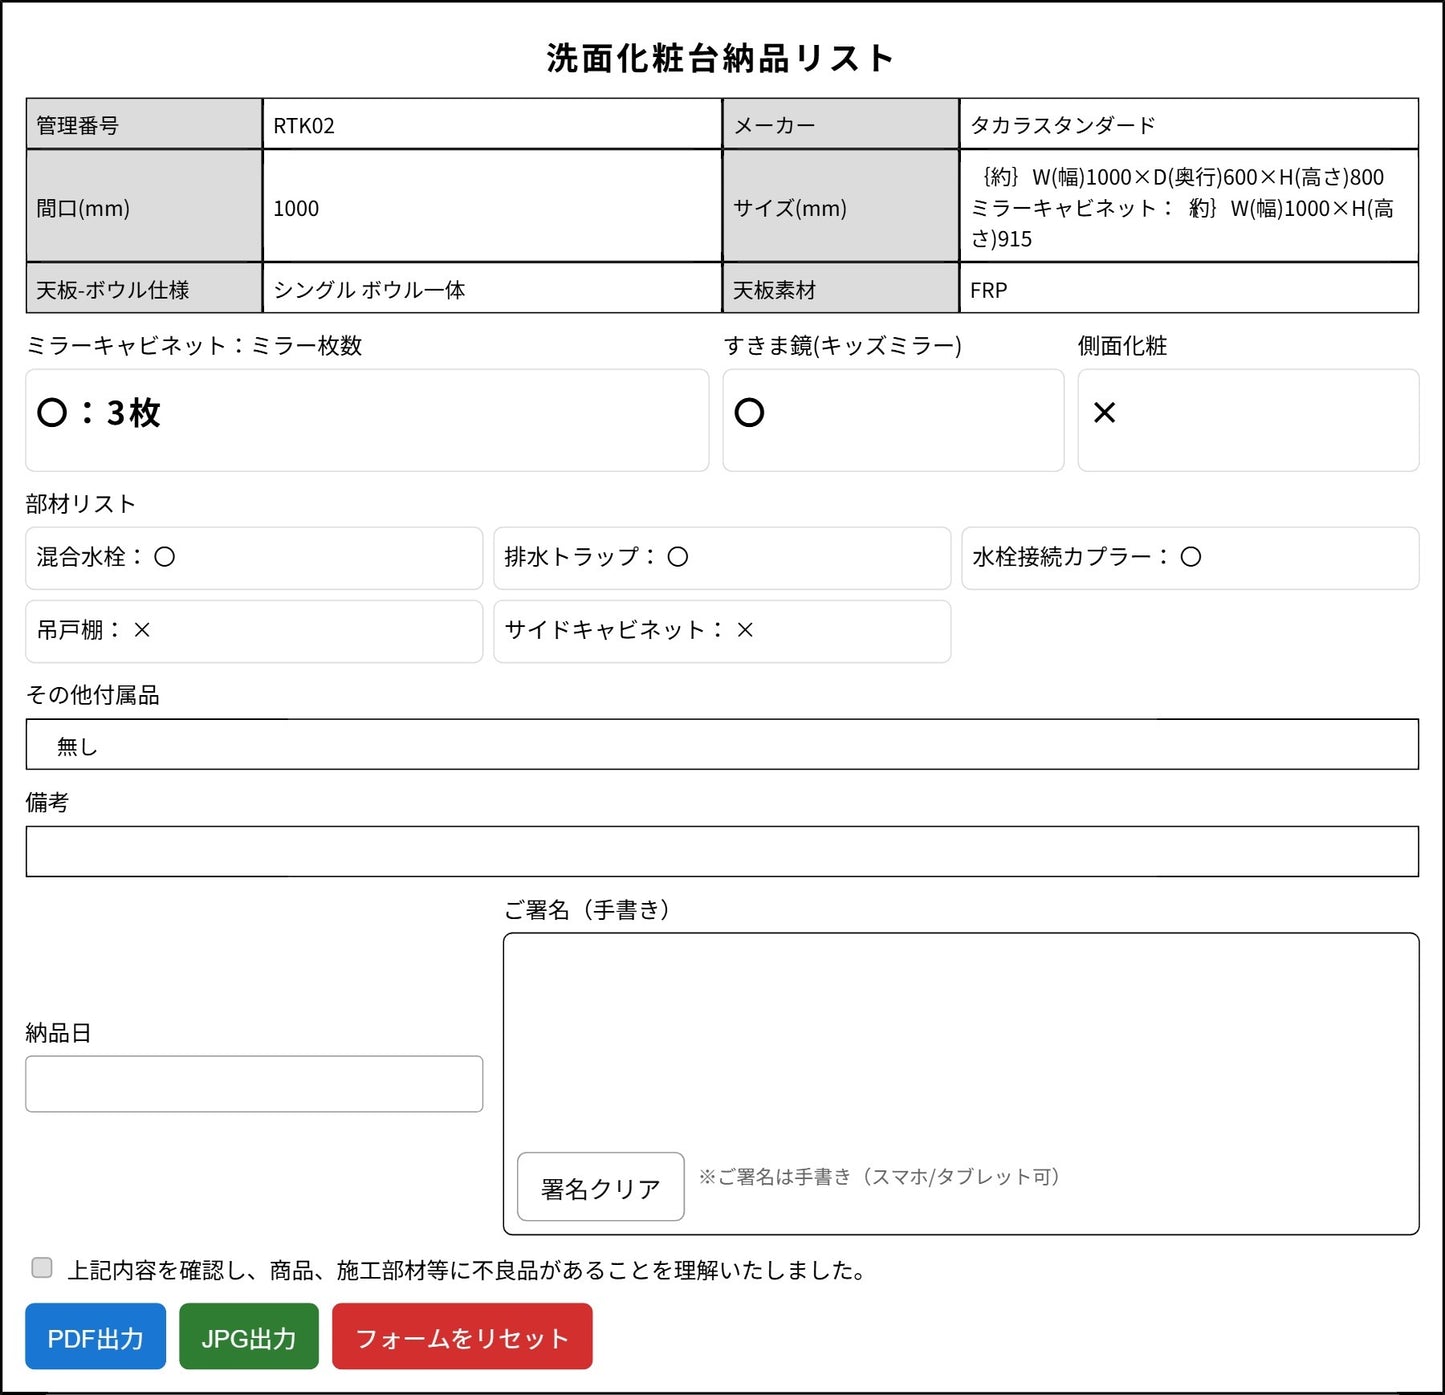
Task: Click inside the 納品日 date field
Action: pyautogui.click(x=253, y=1083)
